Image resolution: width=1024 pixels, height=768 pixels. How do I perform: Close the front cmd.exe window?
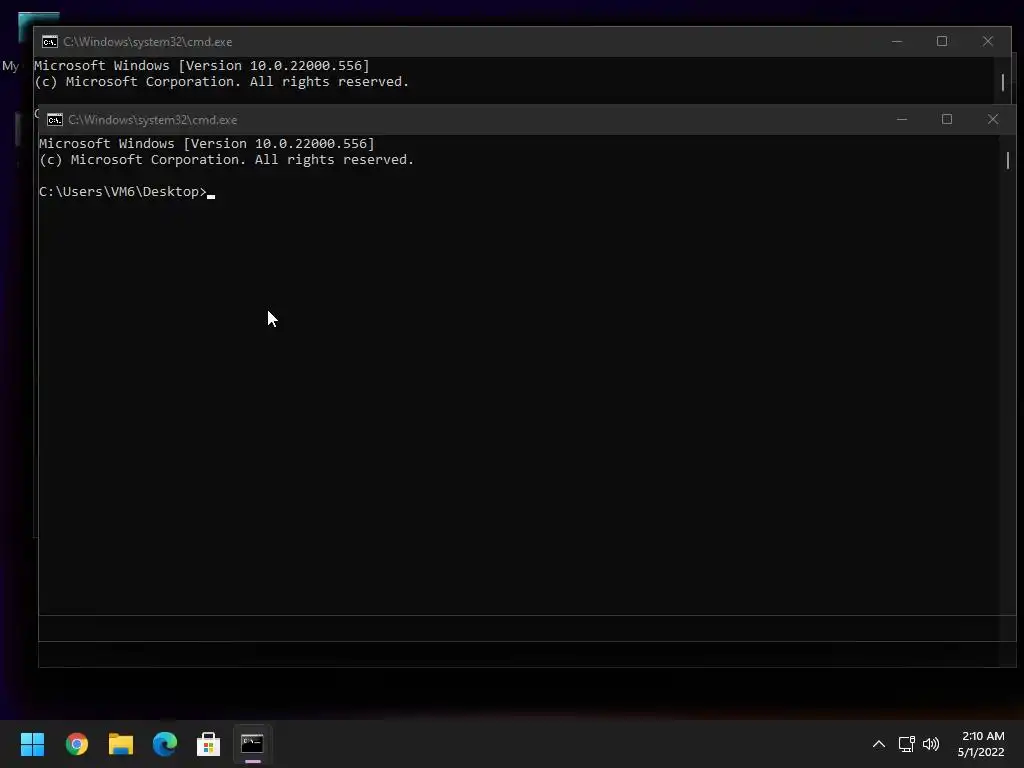[x=993, y=120]
